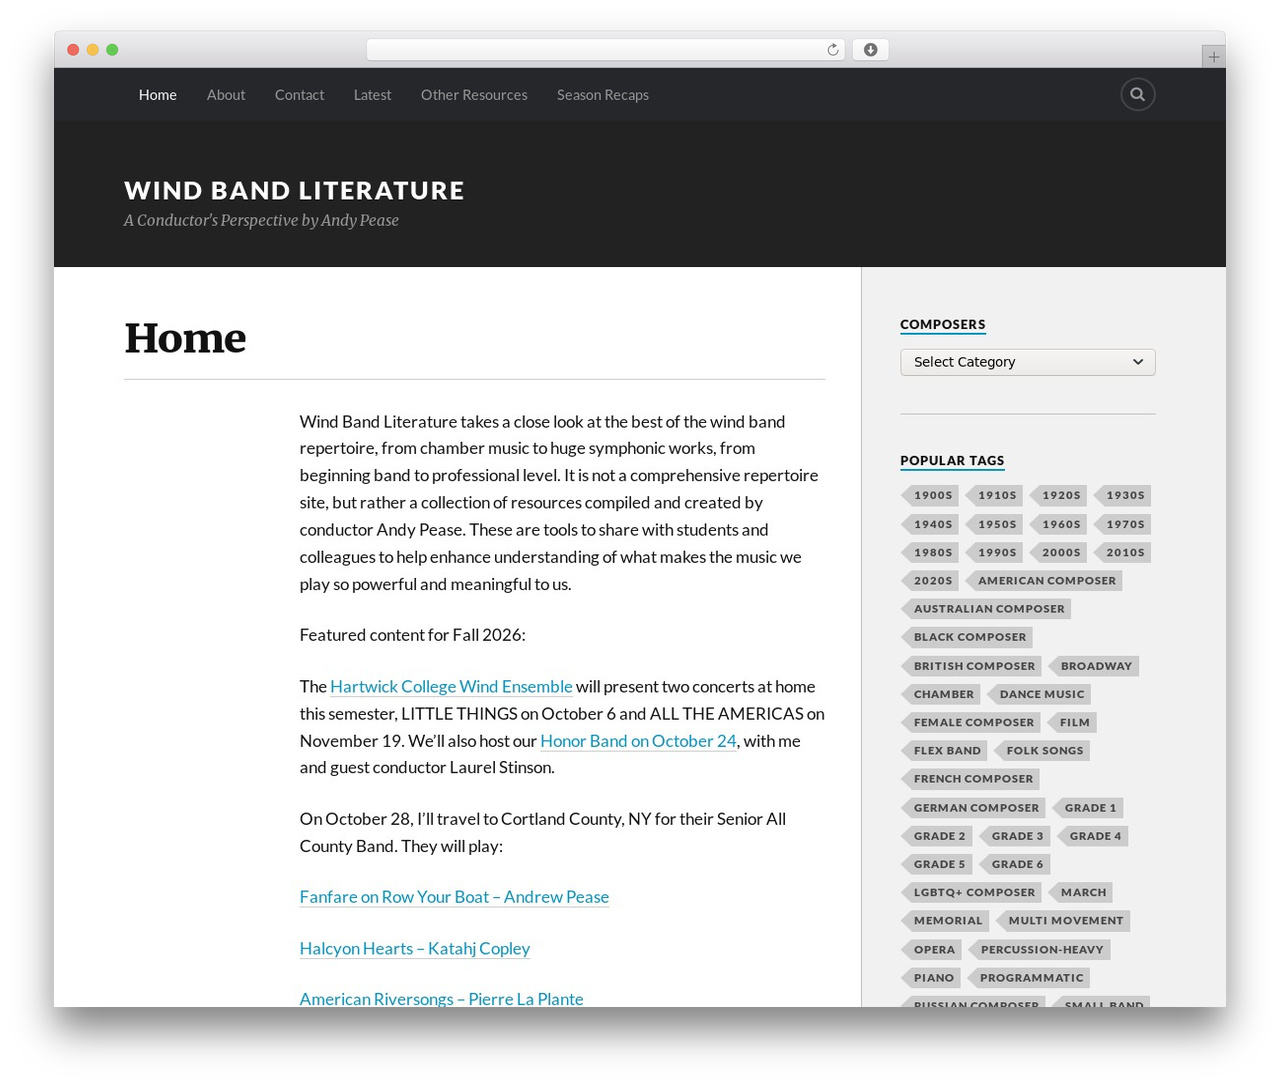The height and width of the screenshot is (1084, 1280).
Task: Open the About menu item
Action: 226,95
